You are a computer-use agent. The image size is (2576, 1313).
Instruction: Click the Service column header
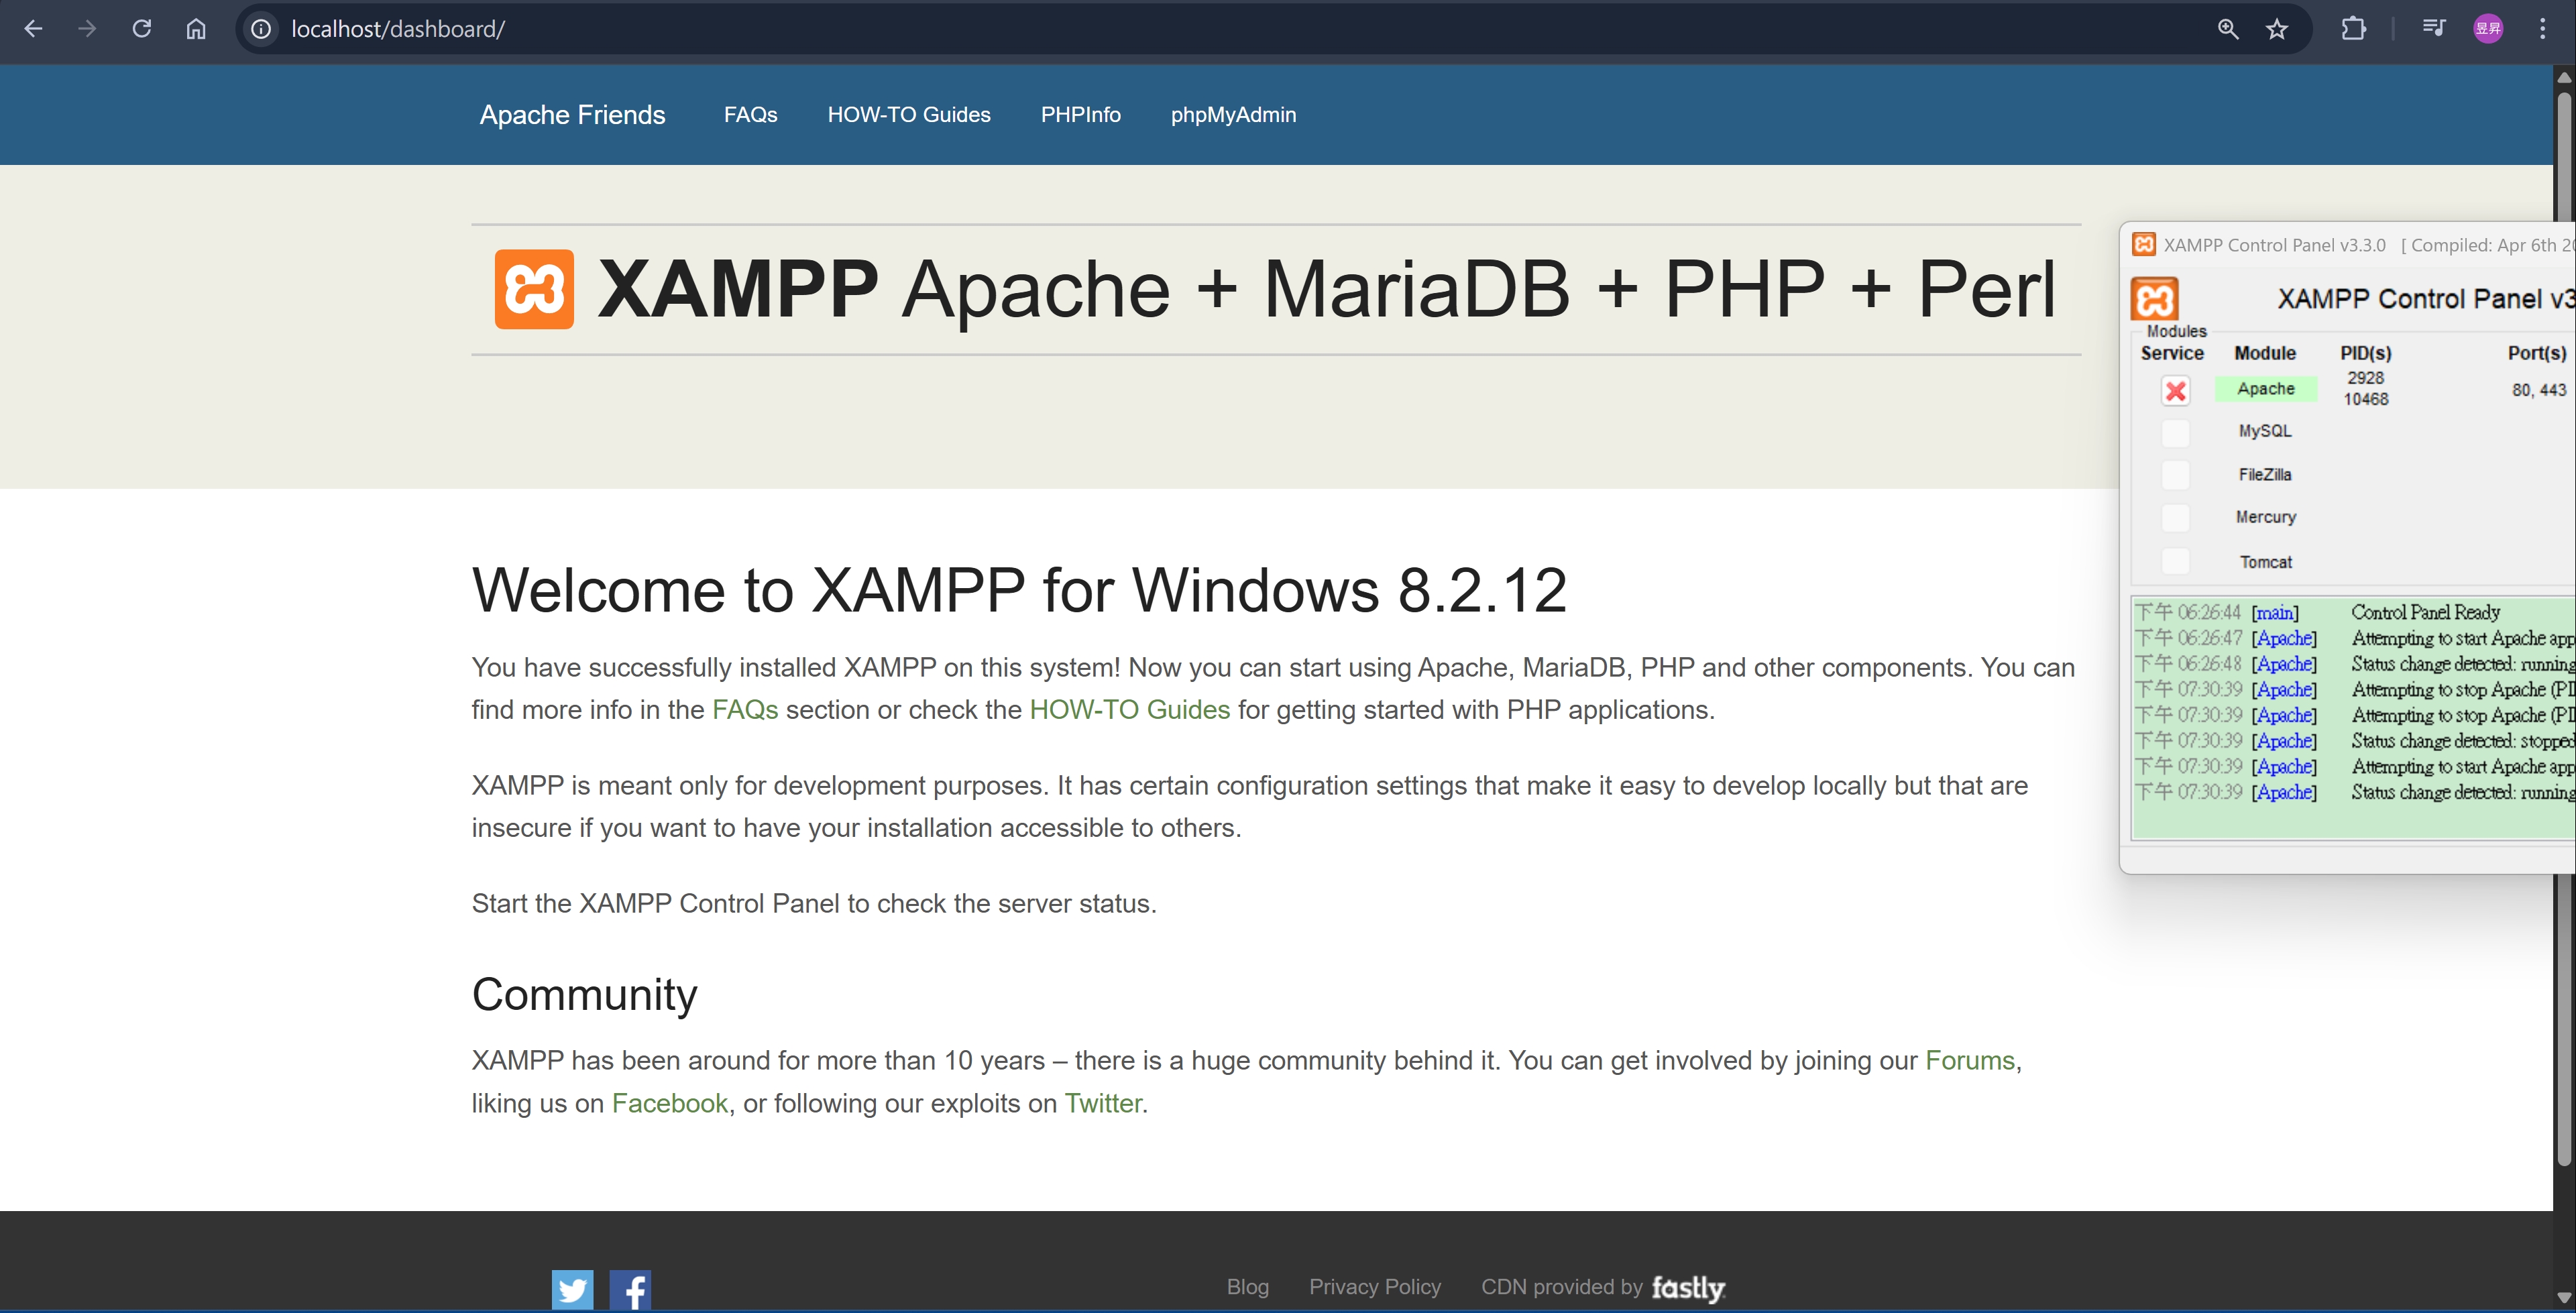point(2172,353)
